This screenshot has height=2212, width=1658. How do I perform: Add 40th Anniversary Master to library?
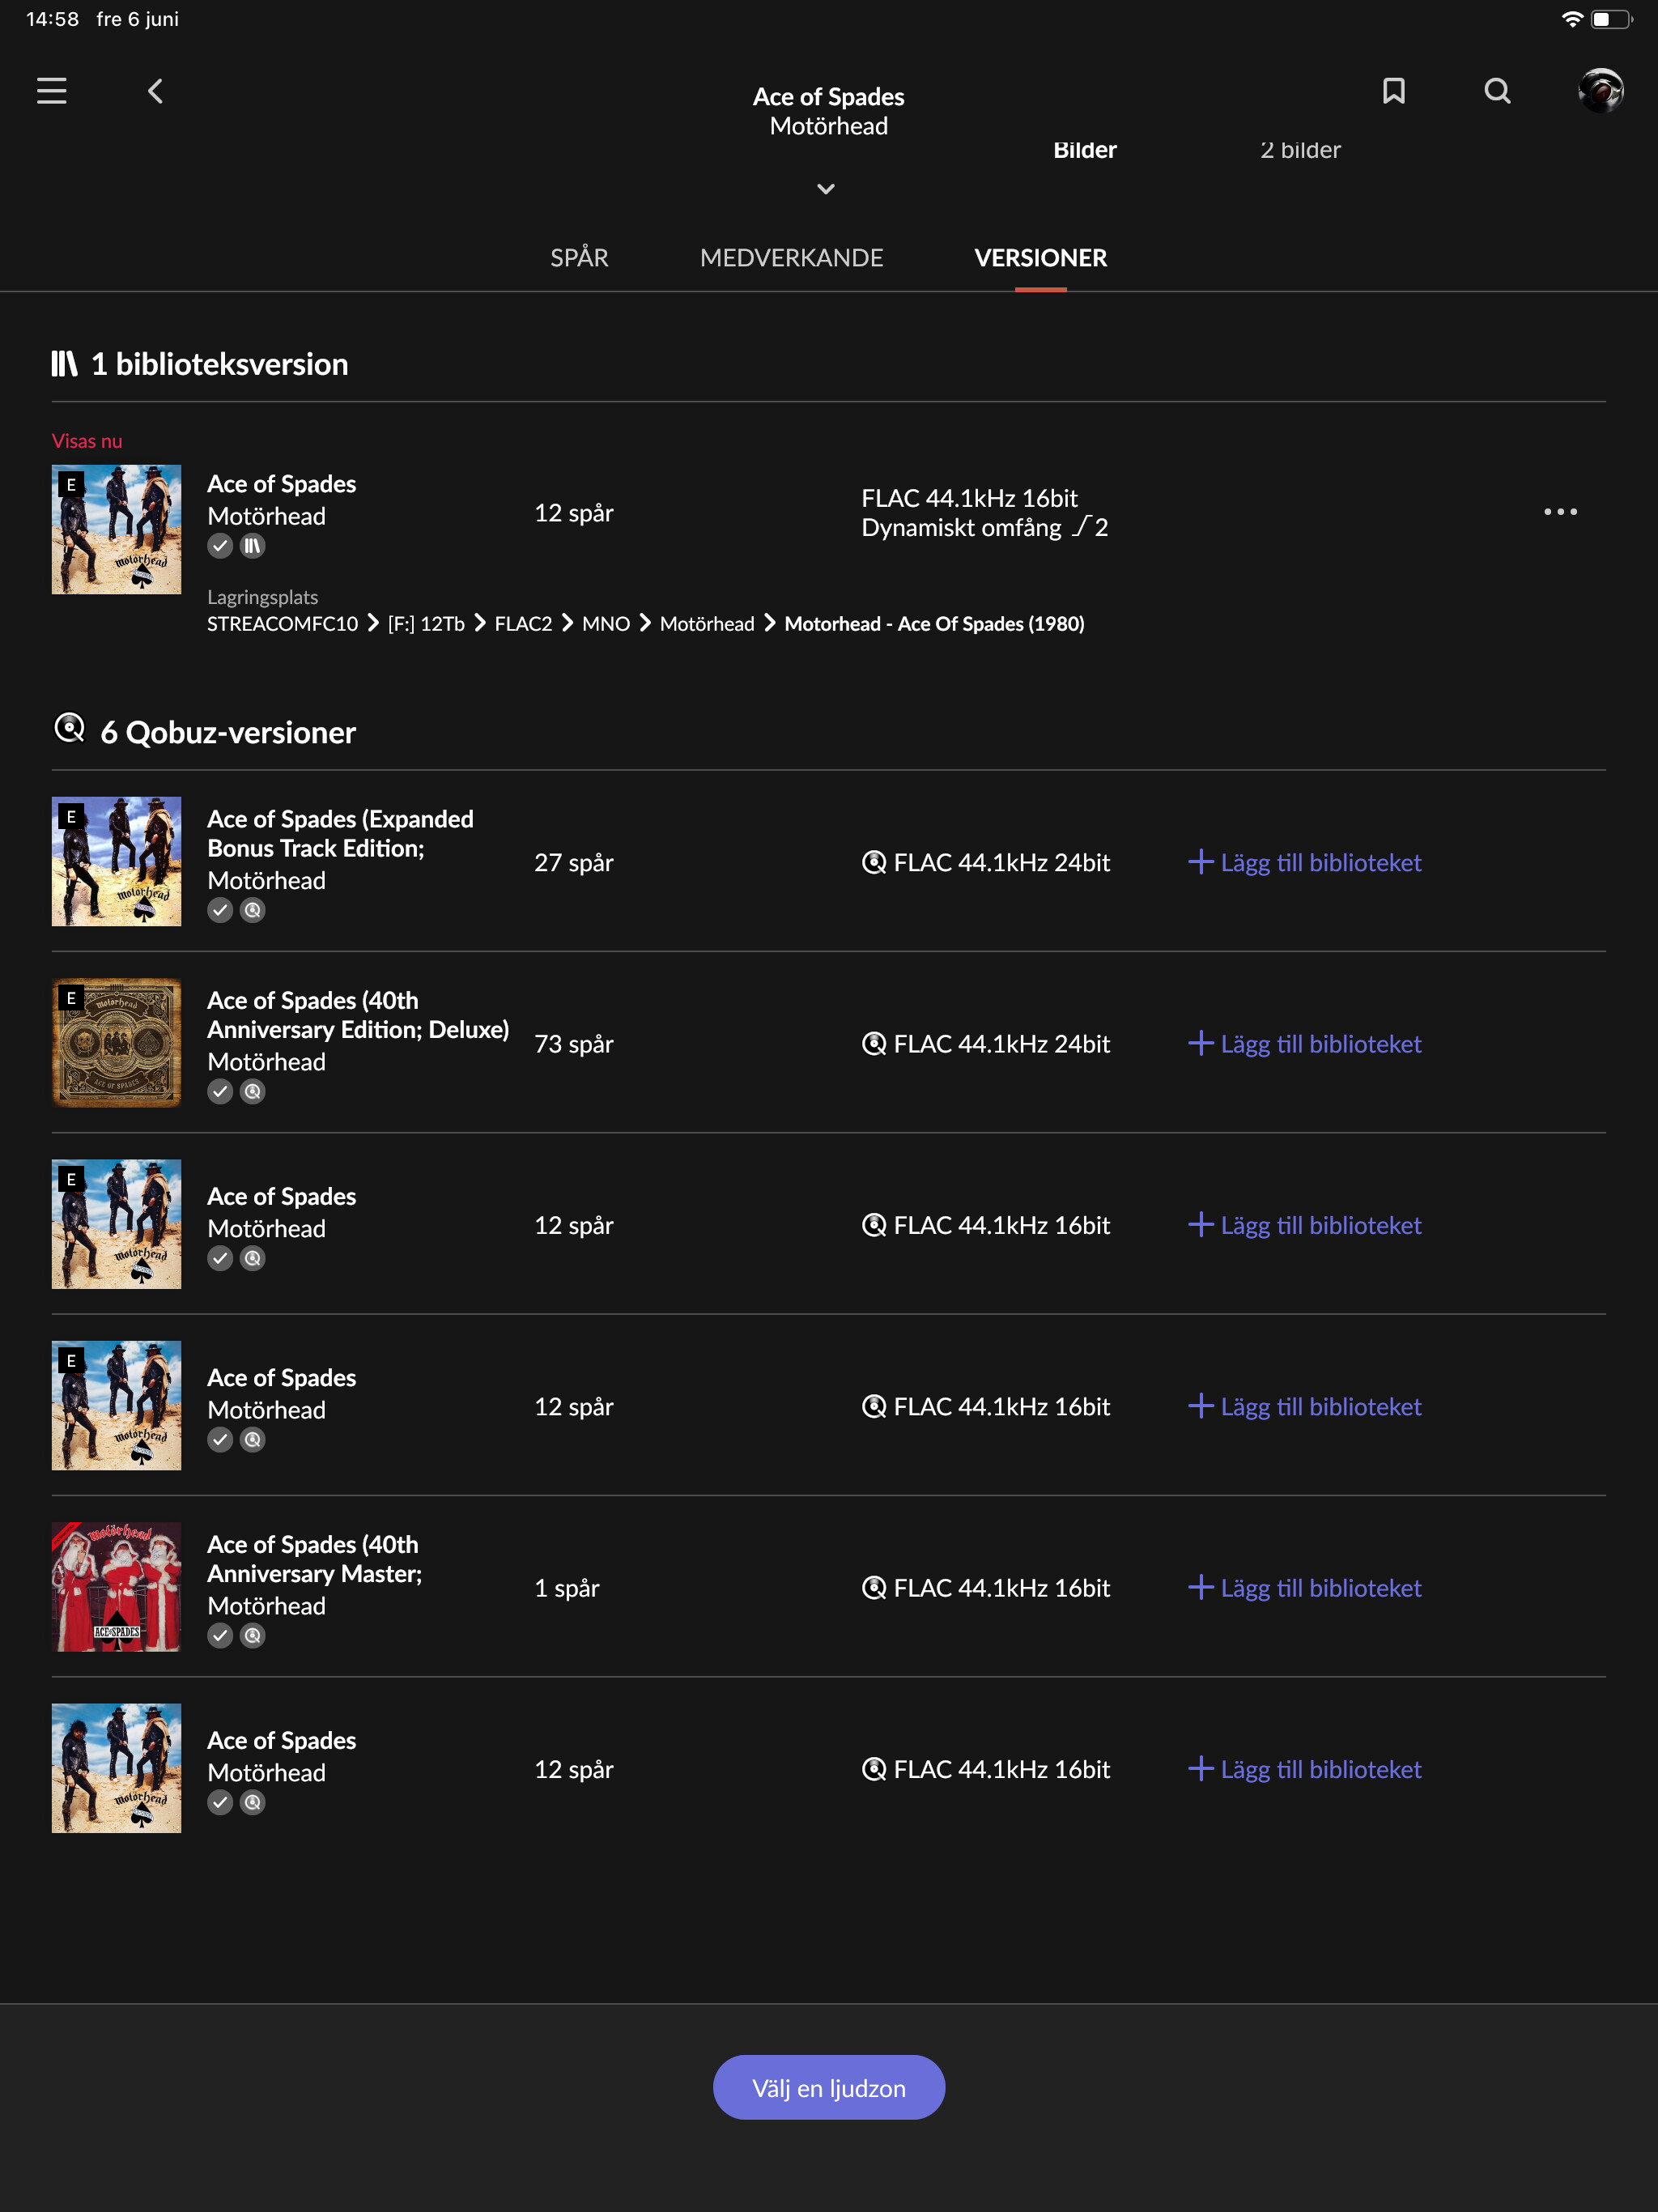coord(1304,1588)
